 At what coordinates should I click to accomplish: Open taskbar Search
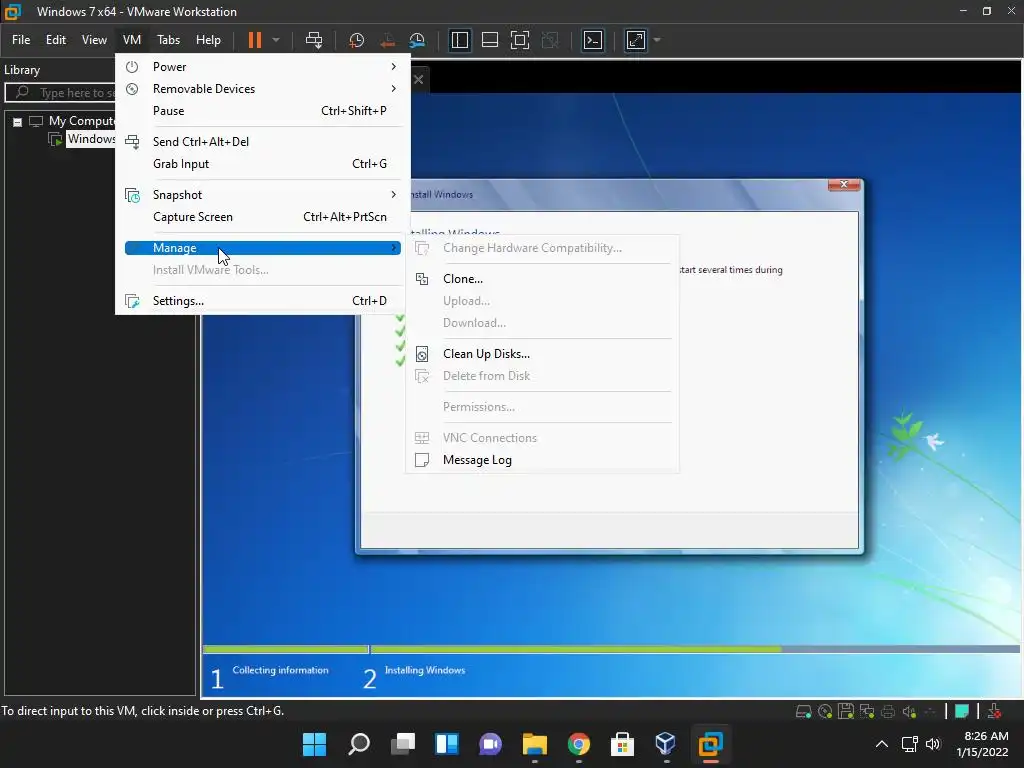coord(359,744)
